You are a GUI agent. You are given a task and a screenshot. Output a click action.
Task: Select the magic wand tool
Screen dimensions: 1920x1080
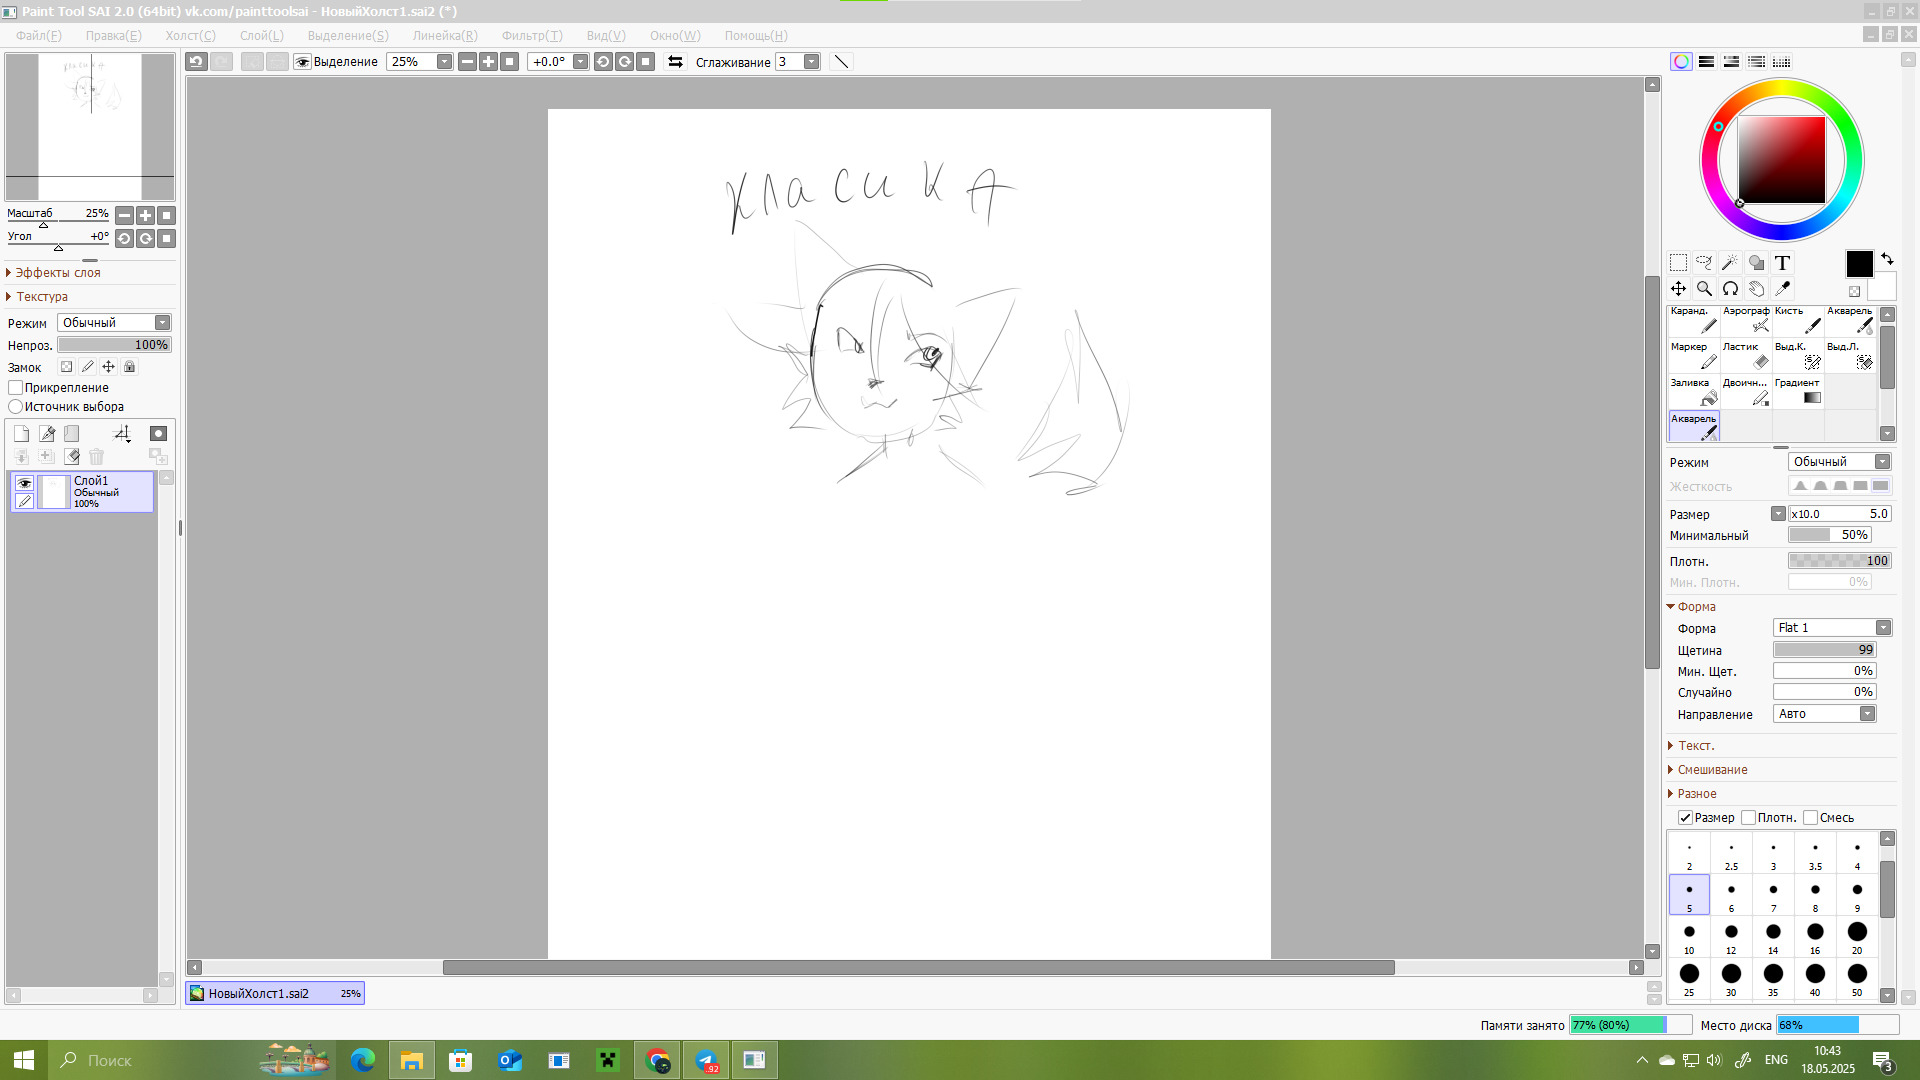pyautogui.click(x=1730, y=263)
